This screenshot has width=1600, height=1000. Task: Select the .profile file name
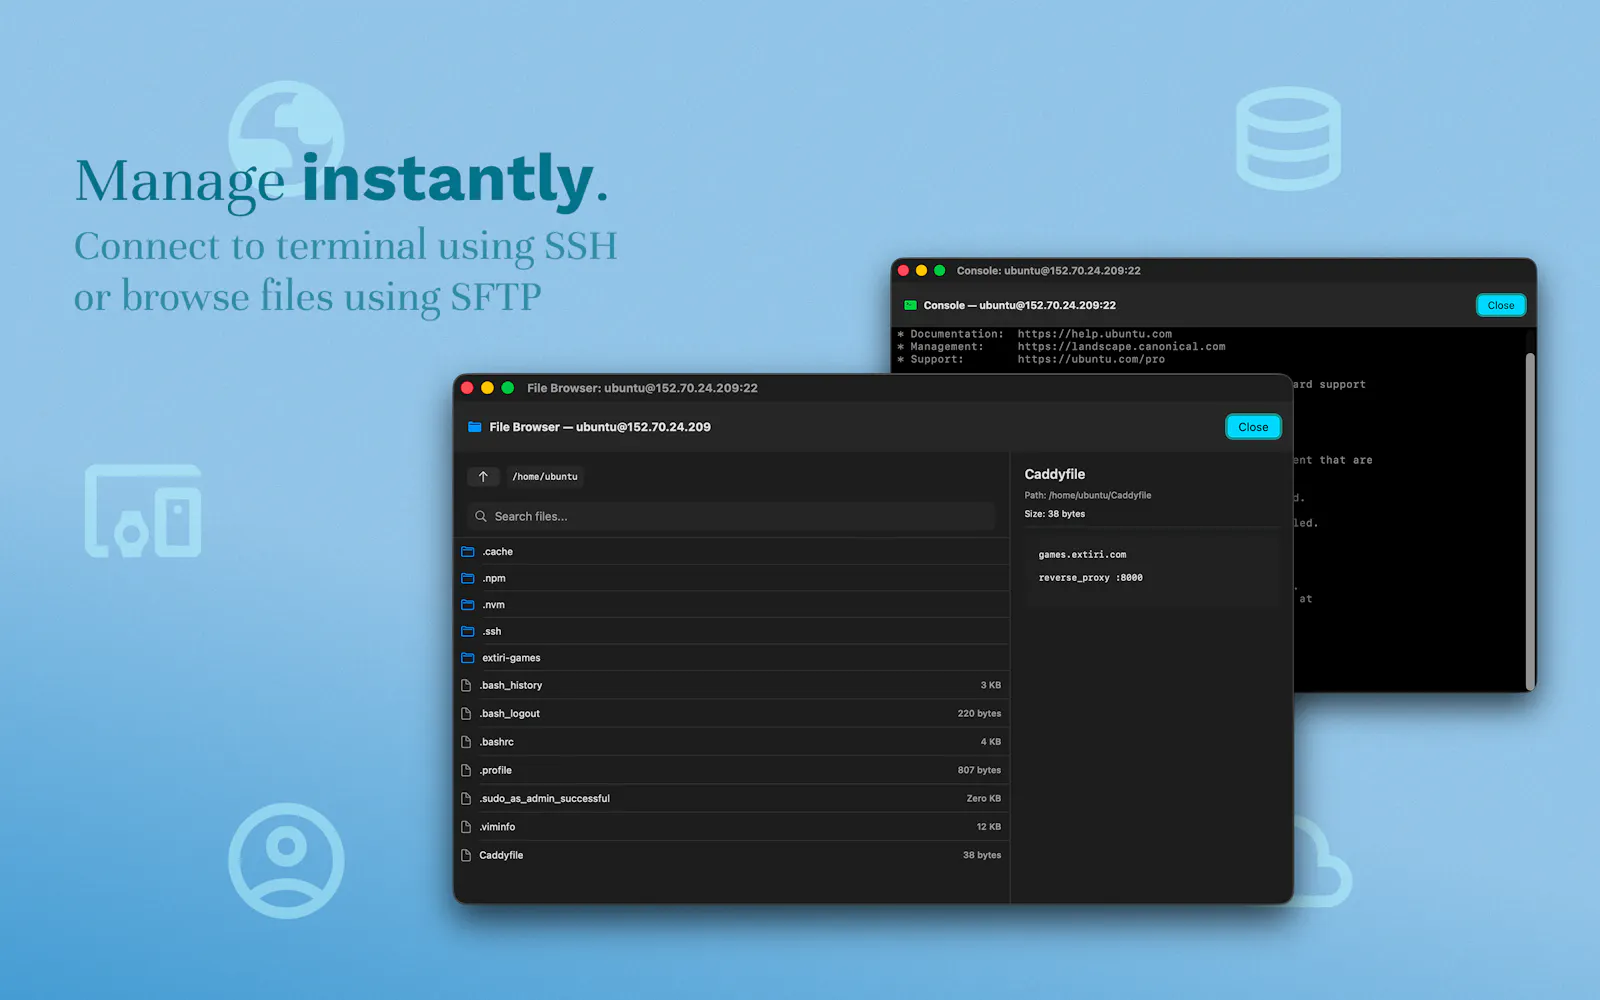495,770
